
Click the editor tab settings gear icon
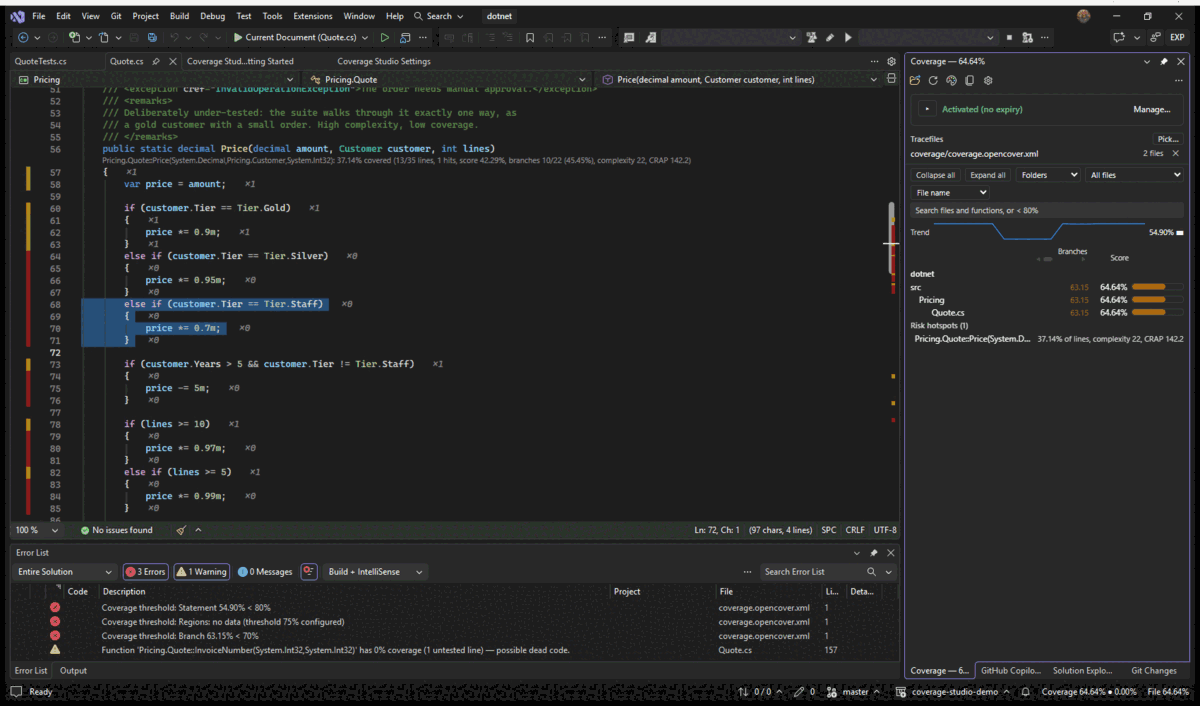coord(891,61)
